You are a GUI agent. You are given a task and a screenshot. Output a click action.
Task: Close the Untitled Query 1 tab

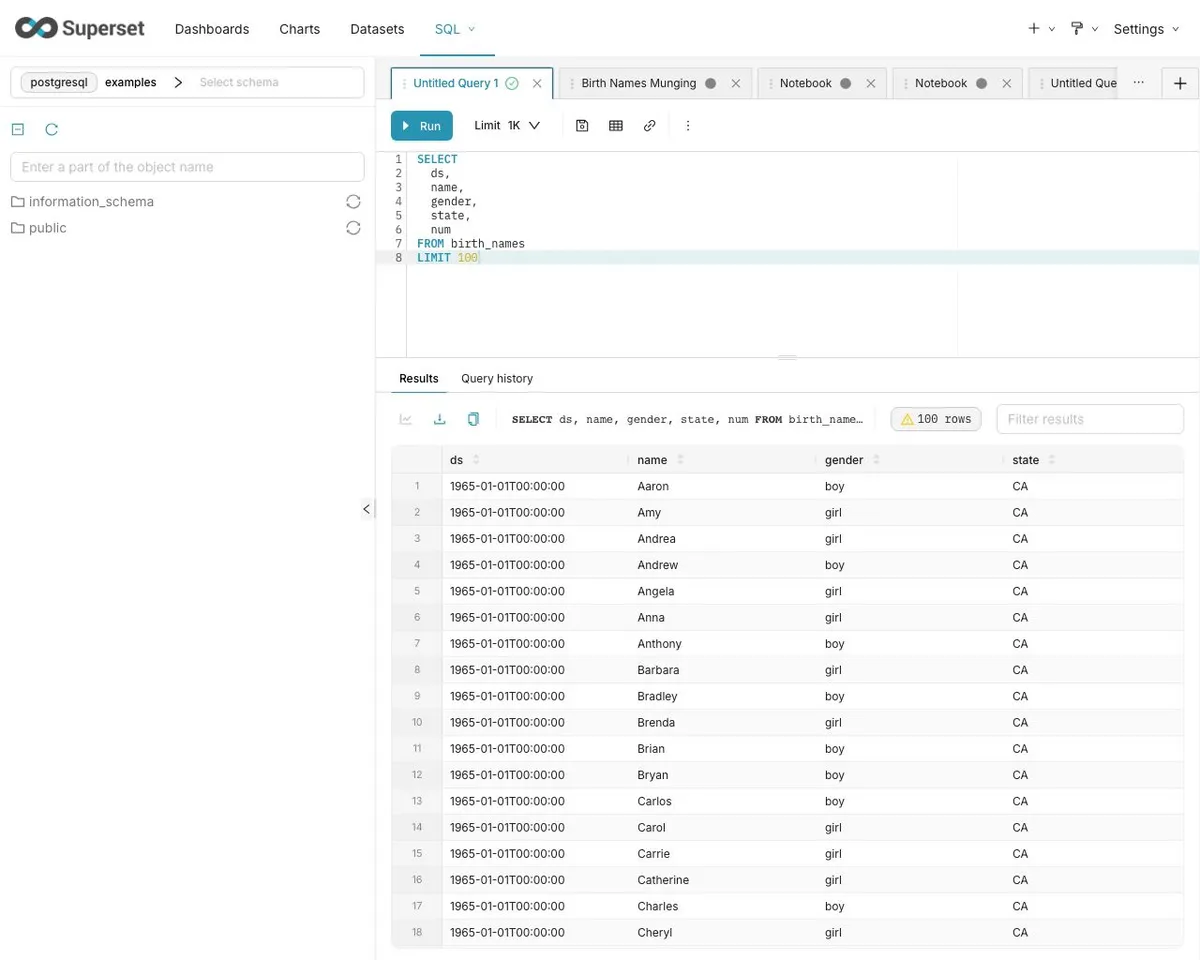pyautogui.click(x=537, y=83)
